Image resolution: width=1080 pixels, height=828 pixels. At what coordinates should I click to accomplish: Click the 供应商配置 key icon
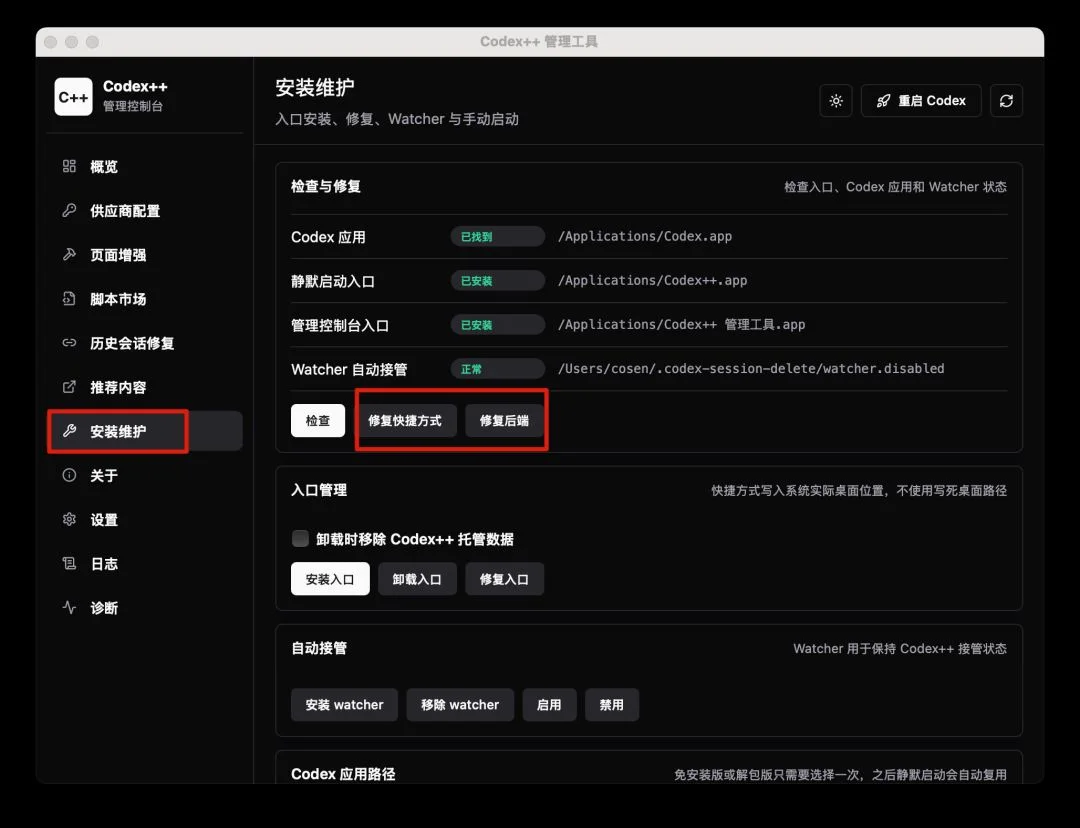tap(69, 210)
